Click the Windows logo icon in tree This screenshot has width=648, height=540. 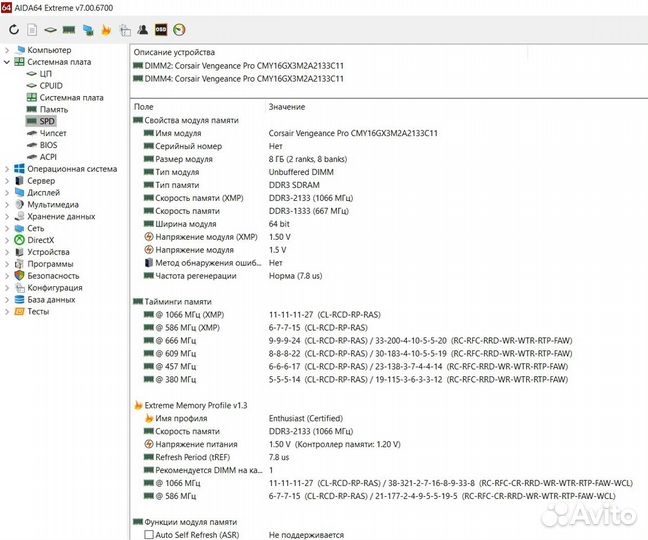[x=19, y=169]
